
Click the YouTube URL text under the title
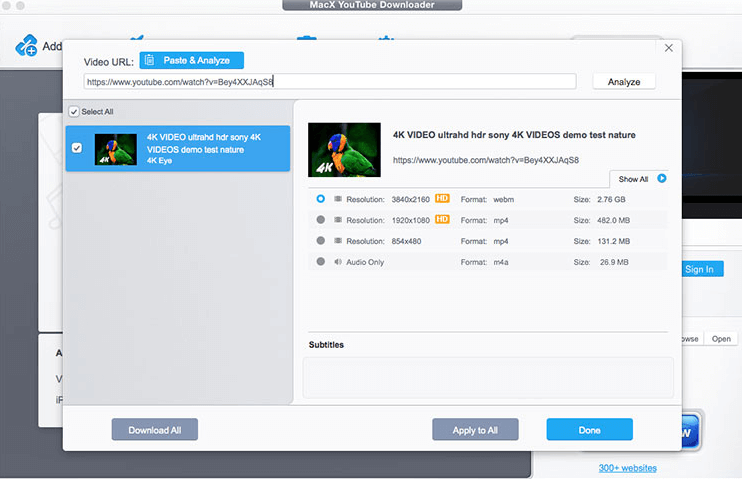(x=486, y=160)
